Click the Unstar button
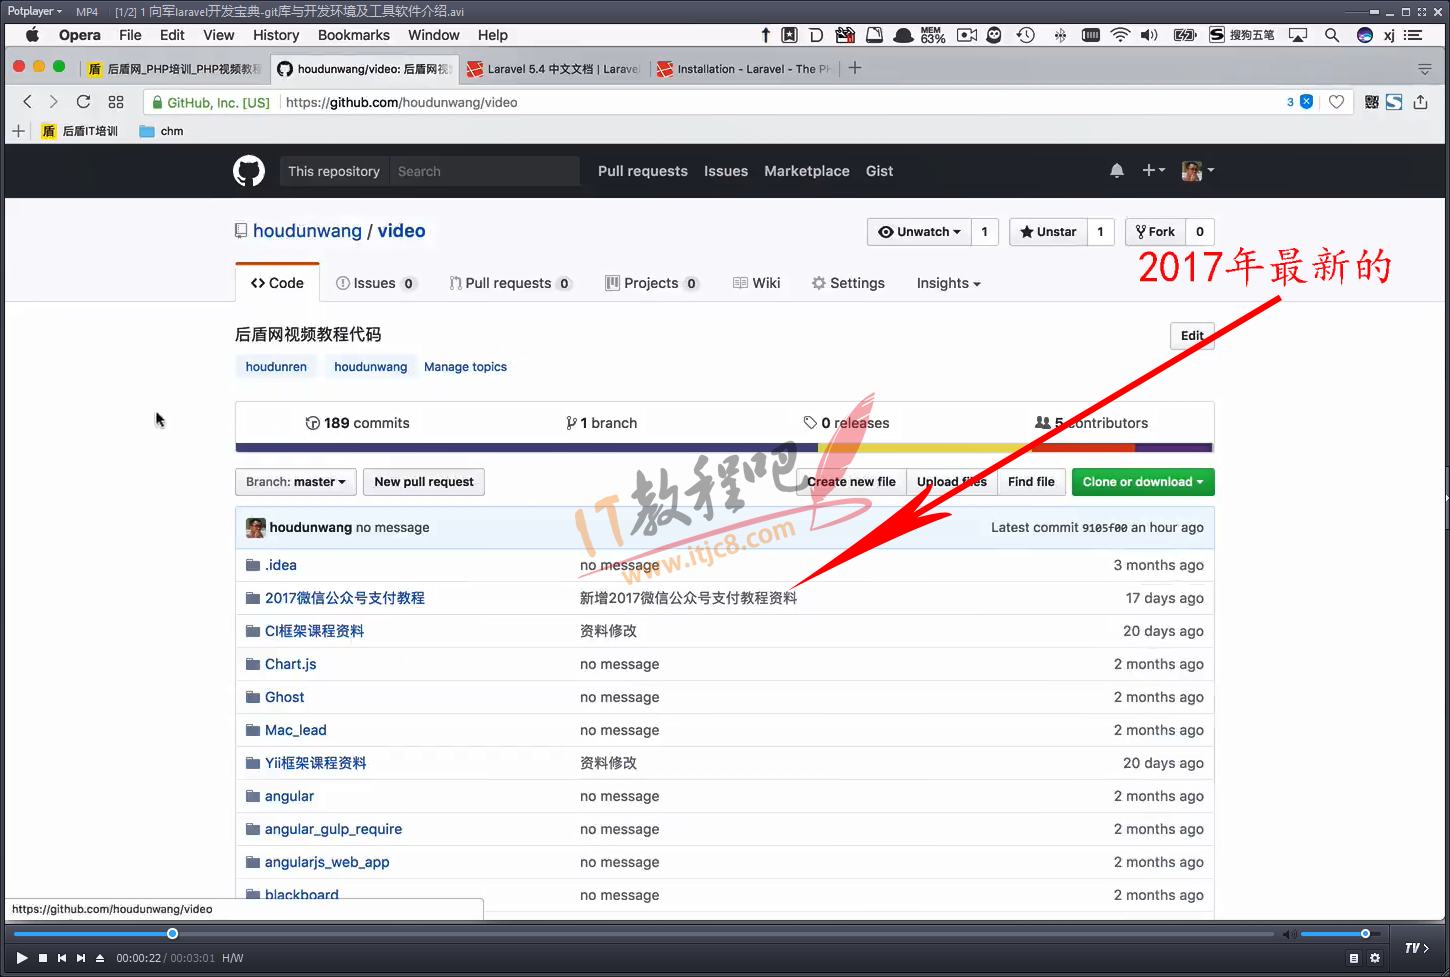Image resolution: width=1450 pixels, height=977 pixels. pyautogui.click(x=1048, y=232)
